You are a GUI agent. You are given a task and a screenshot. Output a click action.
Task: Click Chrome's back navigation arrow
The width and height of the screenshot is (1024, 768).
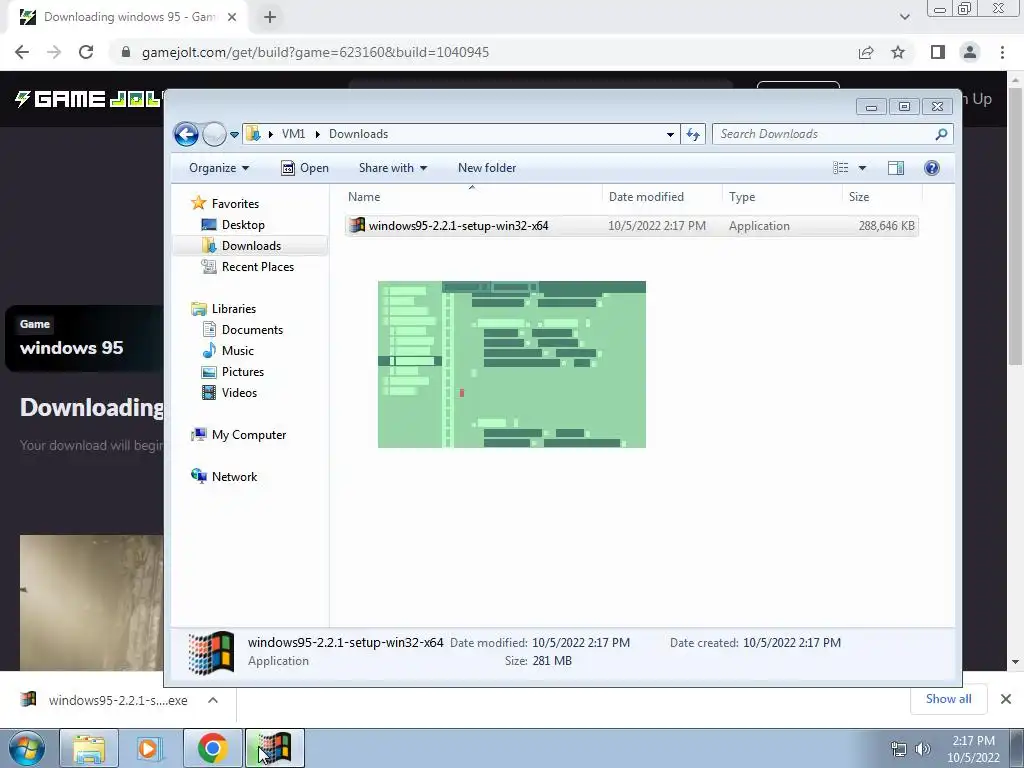22,52
